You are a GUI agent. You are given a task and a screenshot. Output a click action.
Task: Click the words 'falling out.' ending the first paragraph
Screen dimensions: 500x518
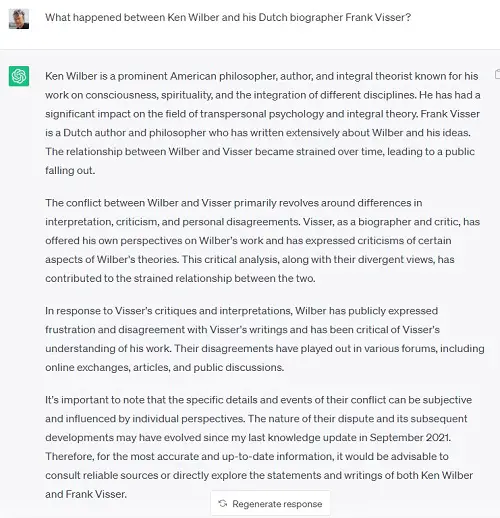point(70,170)
